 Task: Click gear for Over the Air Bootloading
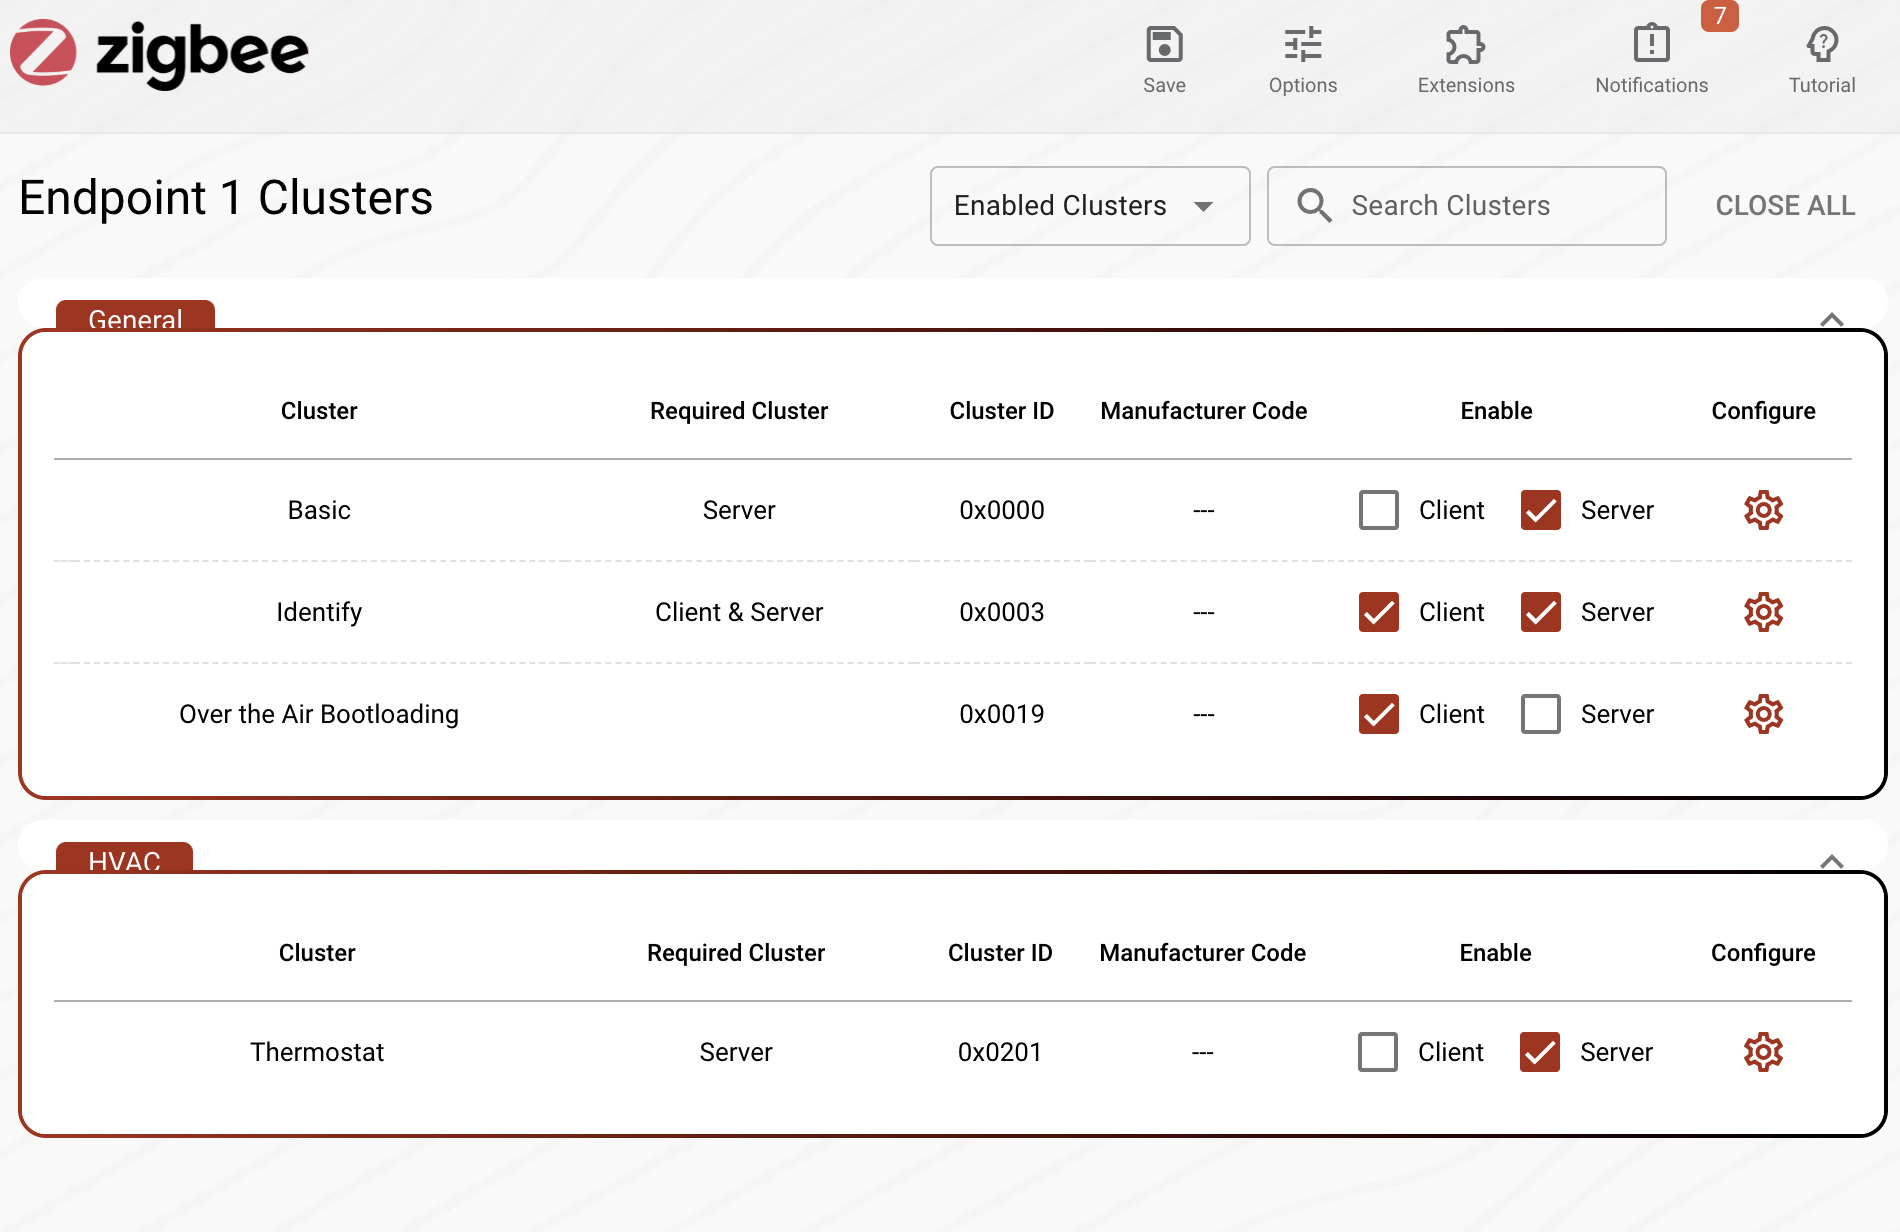[1763, 714]
